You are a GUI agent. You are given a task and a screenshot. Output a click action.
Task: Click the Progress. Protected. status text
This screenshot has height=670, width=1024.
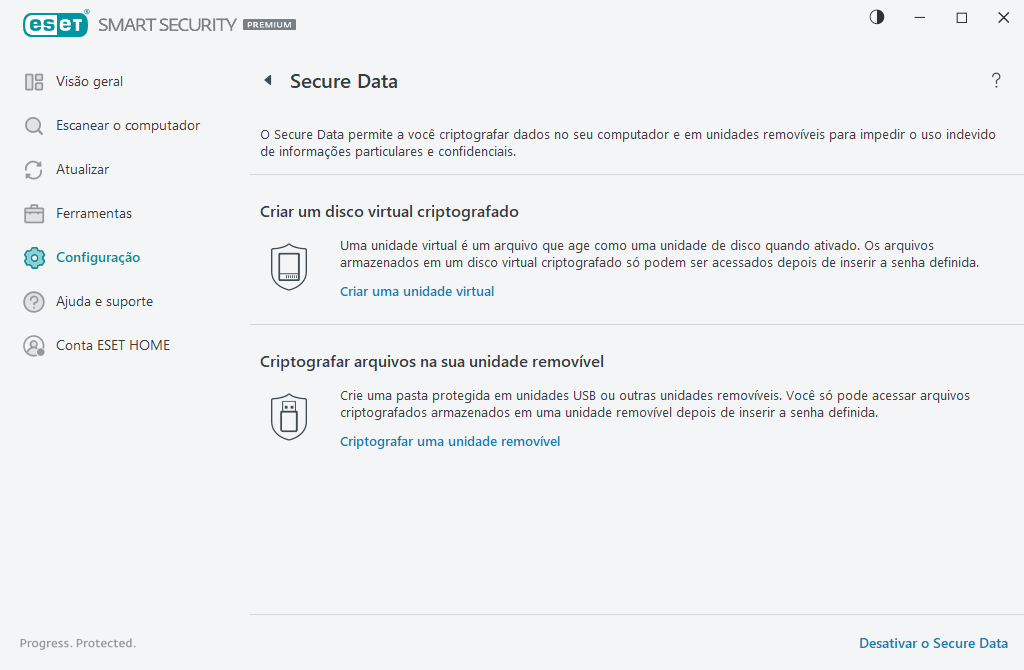tap(78, 643)
